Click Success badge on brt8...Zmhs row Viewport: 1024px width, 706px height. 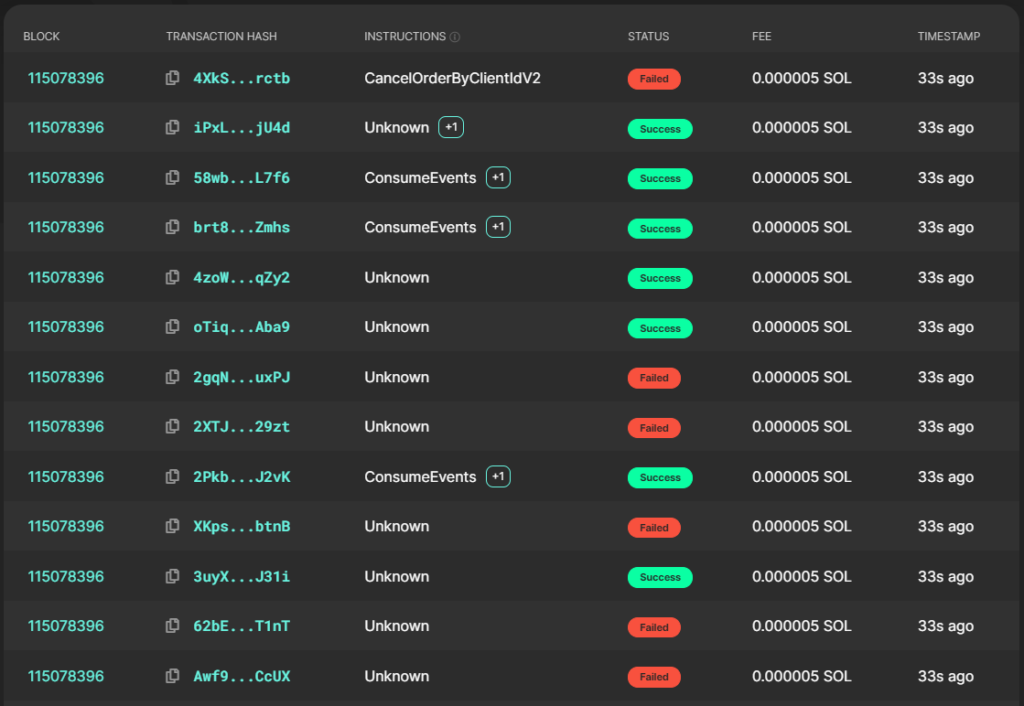tap(660, 229)
